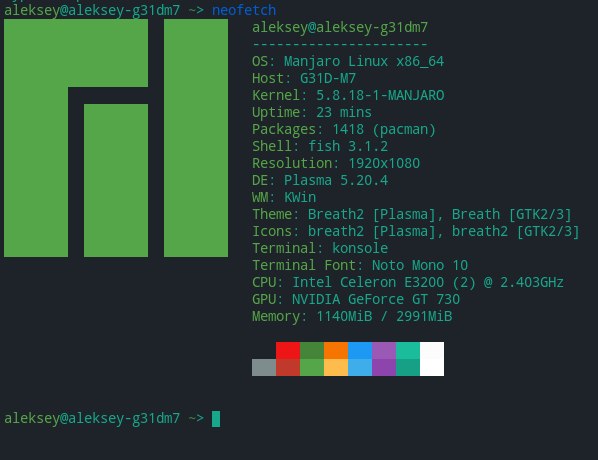Select the 'Terminal Font: Noto Mono 10' line
Image resolution: width=598 pixels, height=460 pixels.
tap(360, 265)
